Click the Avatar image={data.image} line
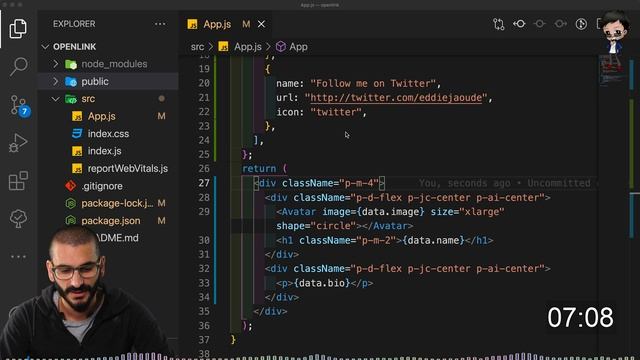 point(390,212)
